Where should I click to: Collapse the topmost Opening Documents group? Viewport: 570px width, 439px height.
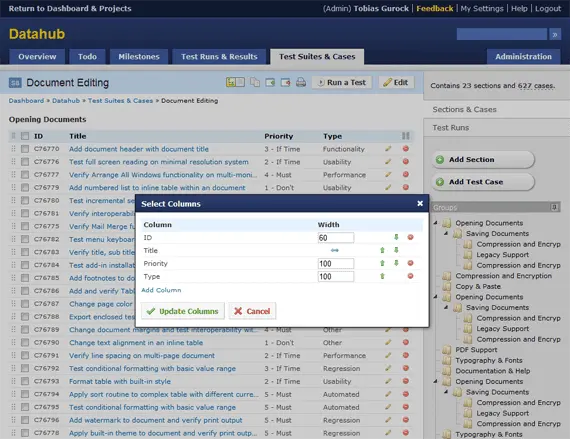tap(435, 223)
